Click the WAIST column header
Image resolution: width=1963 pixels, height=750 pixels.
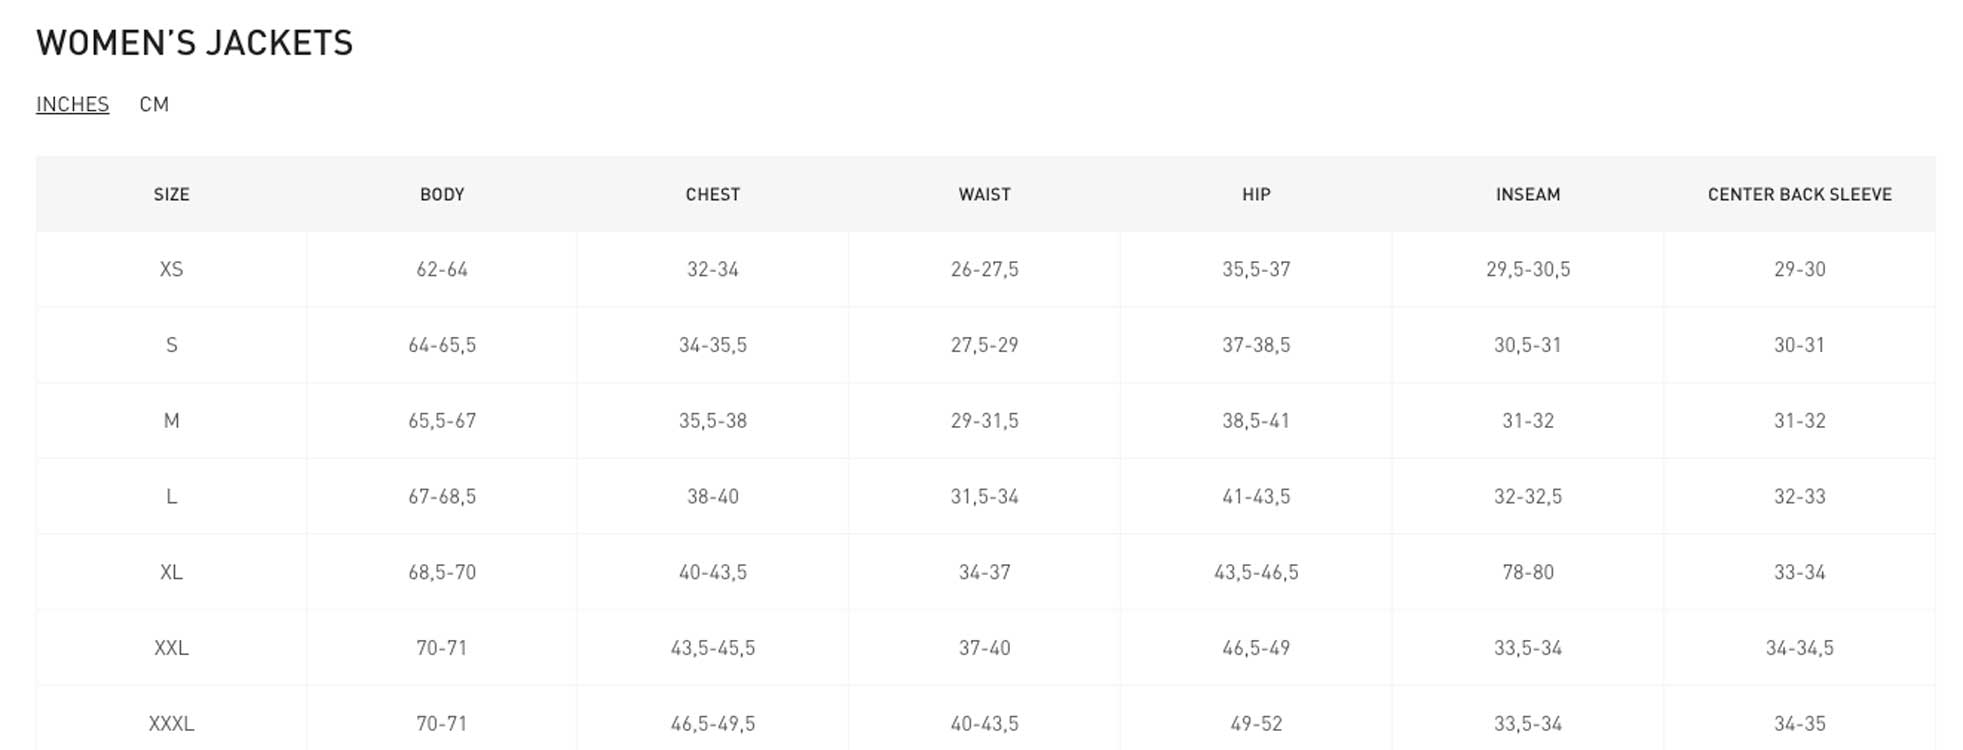pos(985,194)
